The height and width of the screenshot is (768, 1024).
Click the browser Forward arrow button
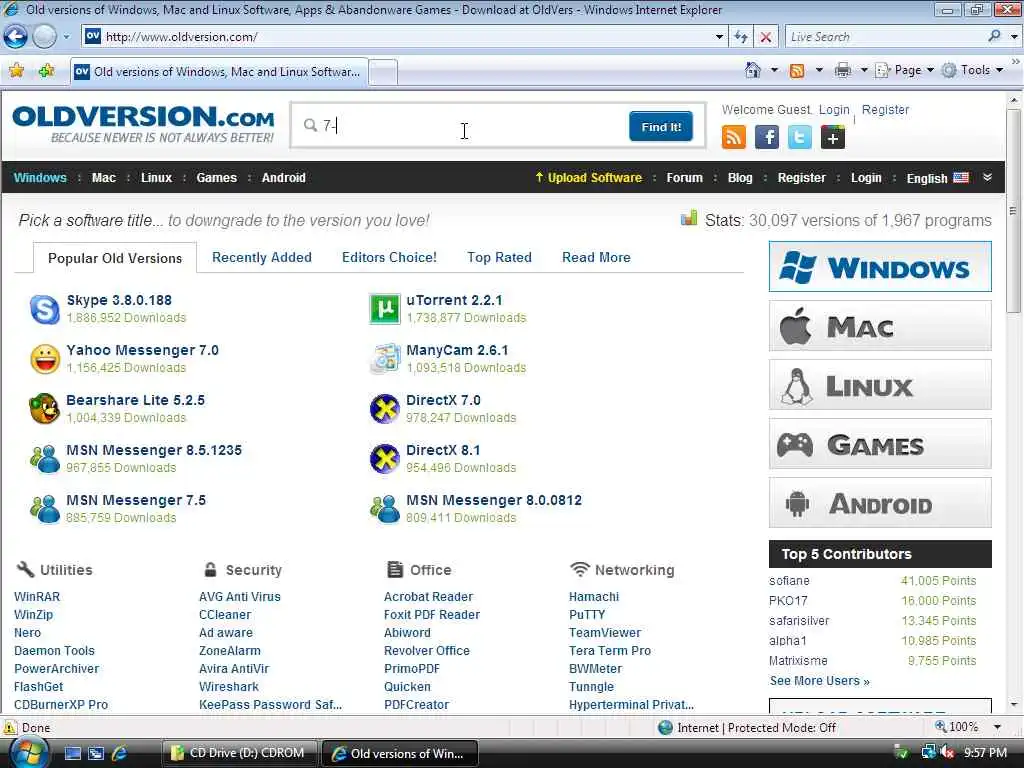coord(44,37)
